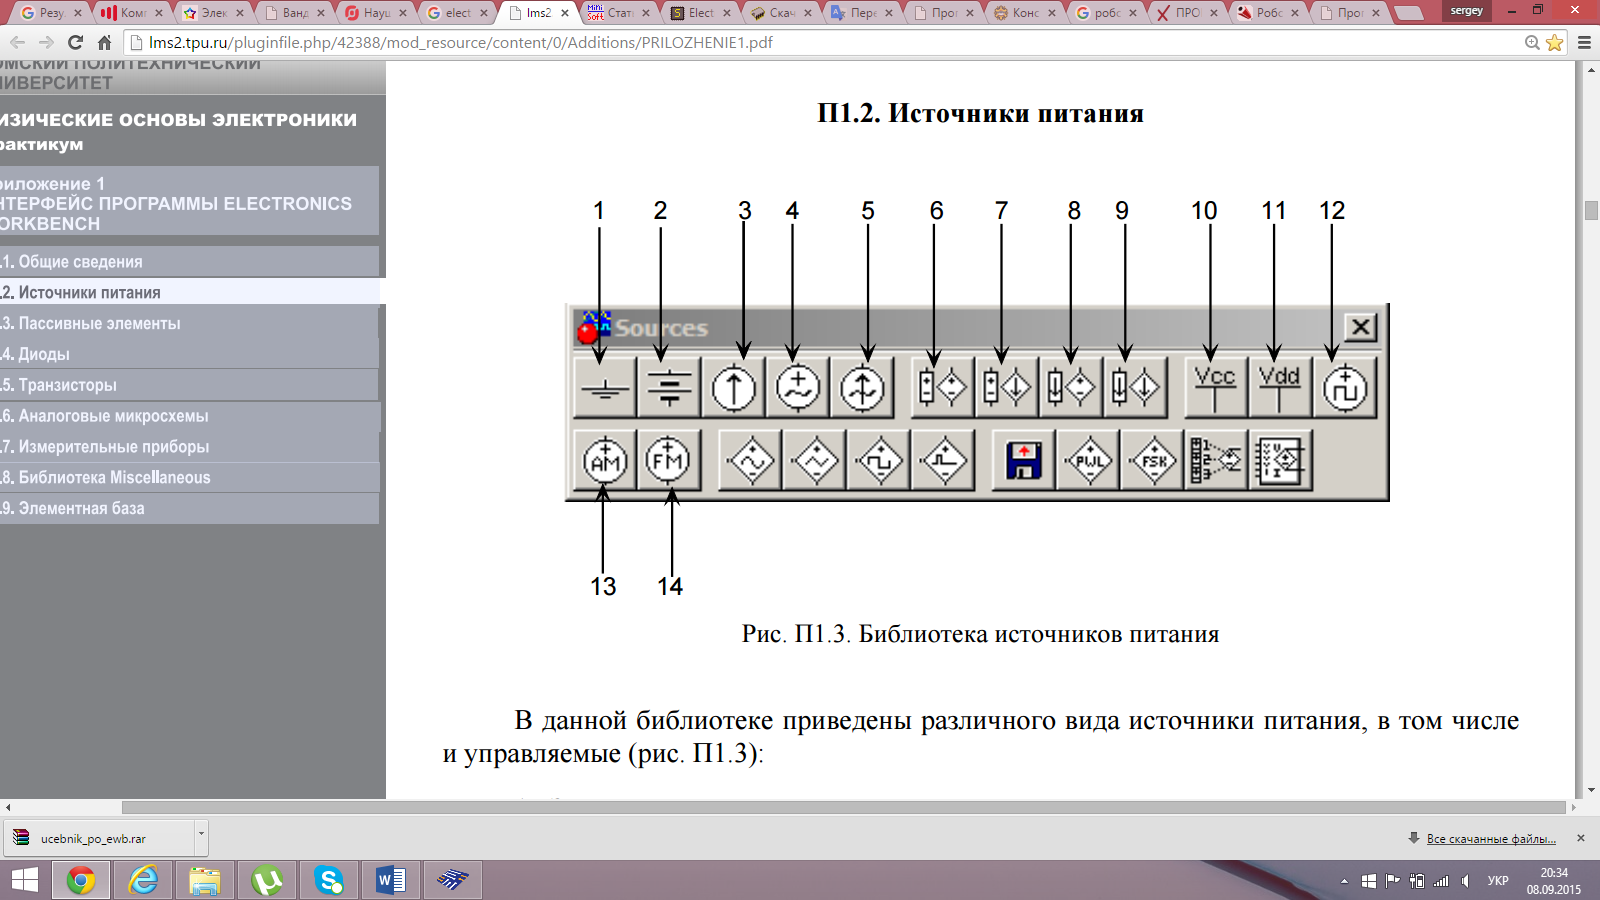1600x900 pixels.
Task: Switch keyboard language from УКР
Action: tap(1497, 881)
